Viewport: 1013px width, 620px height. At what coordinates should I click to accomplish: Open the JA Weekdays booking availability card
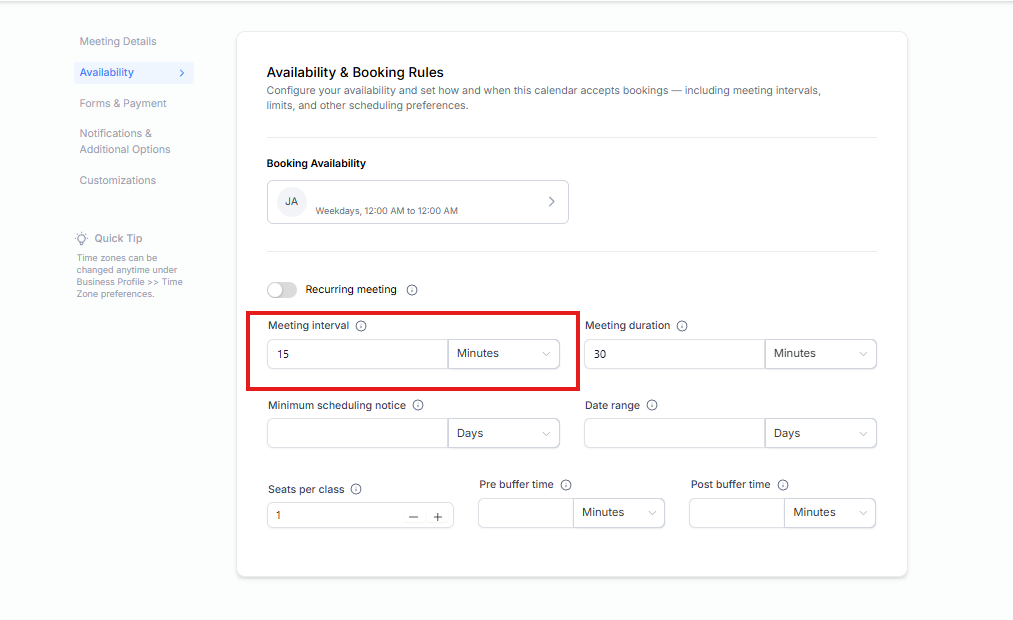tap(417, 202)
